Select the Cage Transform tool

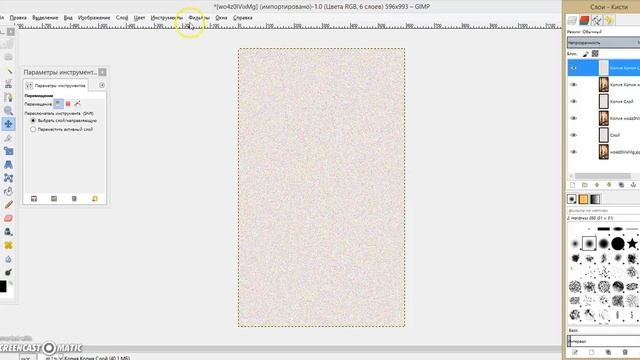click(8, 178)
